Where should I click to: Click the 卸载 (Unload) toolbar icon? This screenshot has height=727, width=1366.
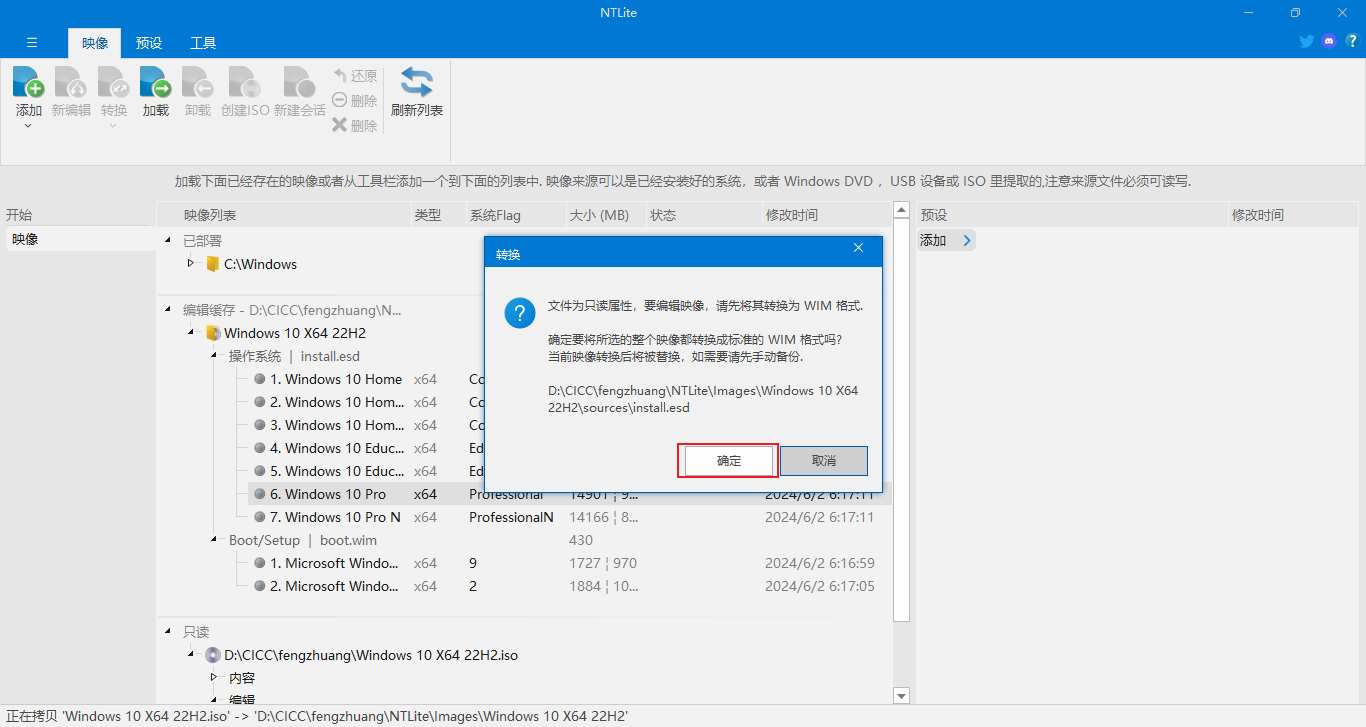coord(197,82)
